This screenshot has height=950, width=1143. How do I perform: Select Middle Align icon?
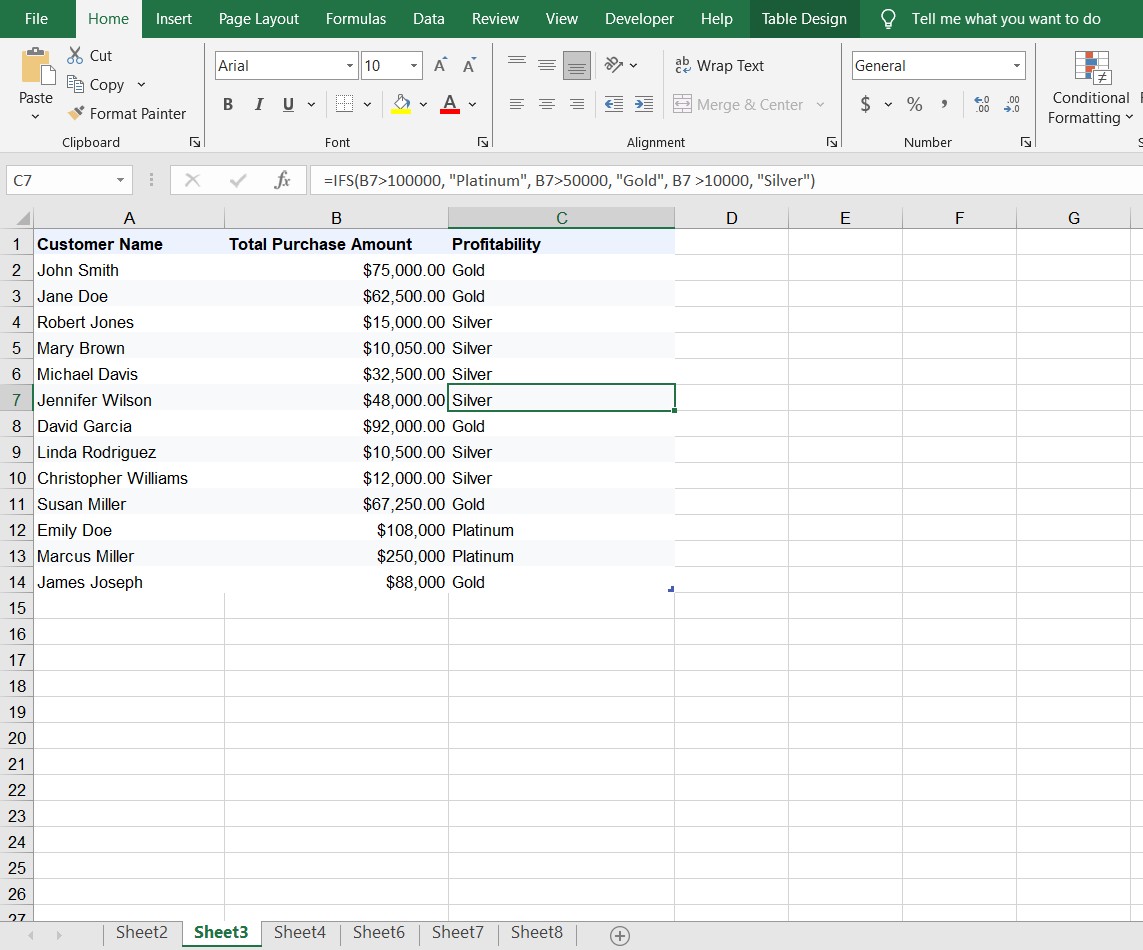click(547, 66)
